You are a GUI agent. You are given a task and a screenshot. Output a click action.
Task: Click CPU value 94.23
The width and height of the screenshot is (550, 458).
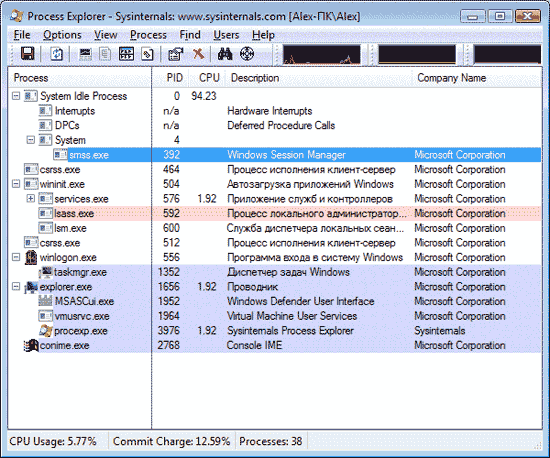(x=204, y=96)
